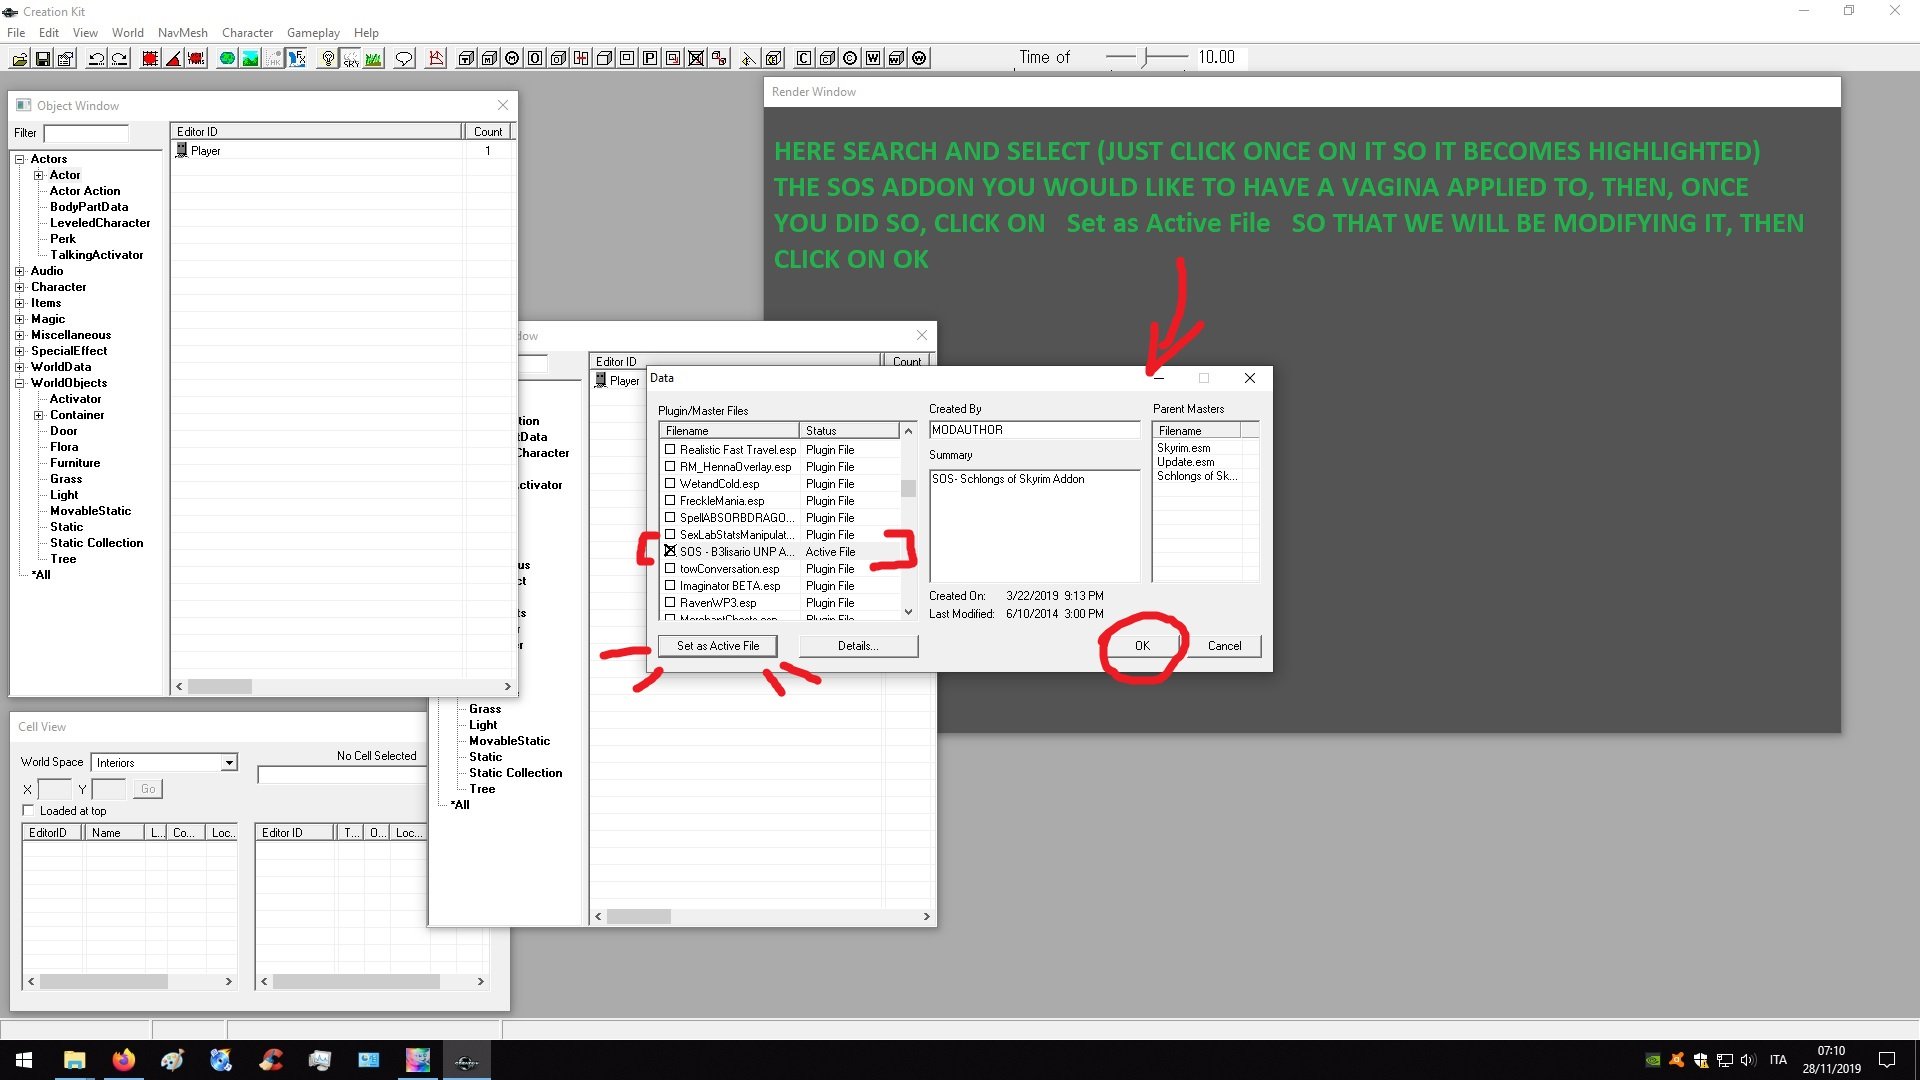Toggle the snap to angle icon

pyautogui.click(x=173, y=59)
